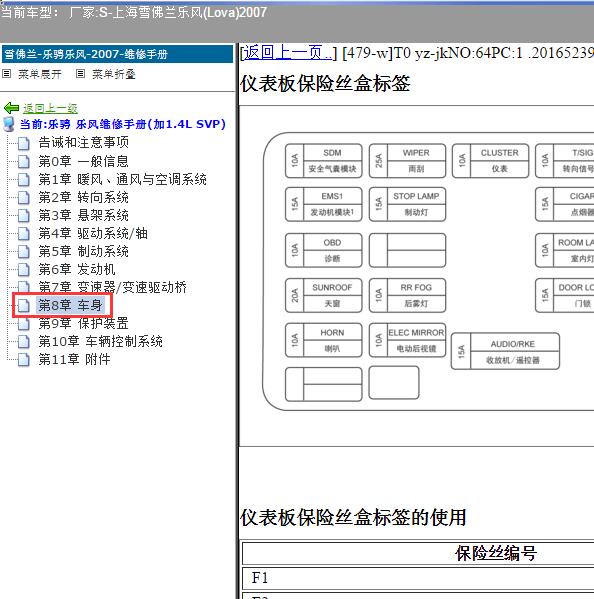Click page icon beside 第10章 车辆控制系统
The image size is (594, 599).
click(x=24, y=342)
